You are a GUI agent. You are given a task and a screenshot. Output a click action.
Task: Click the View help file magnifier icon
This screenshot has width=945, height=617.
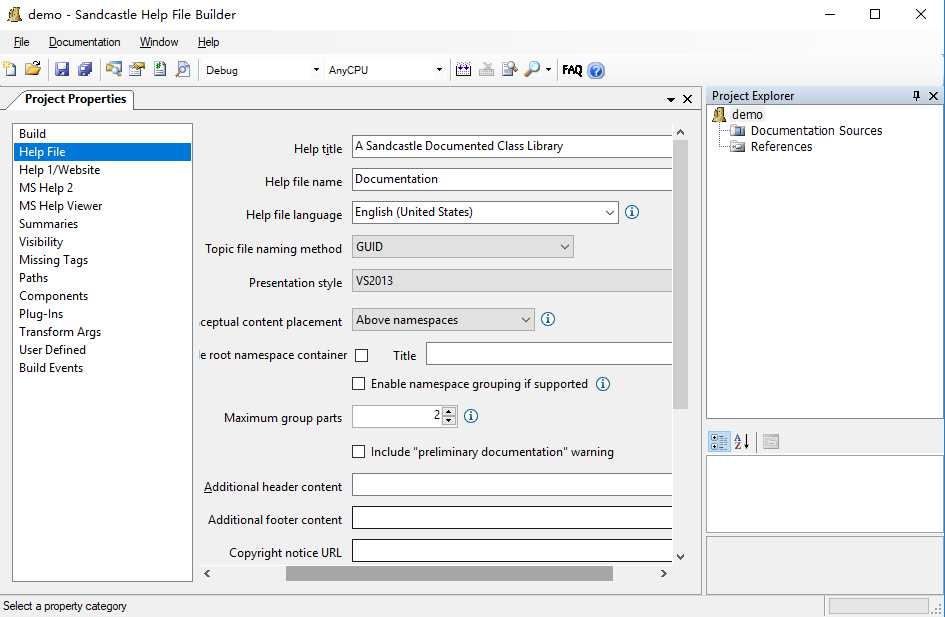(532, 70)
